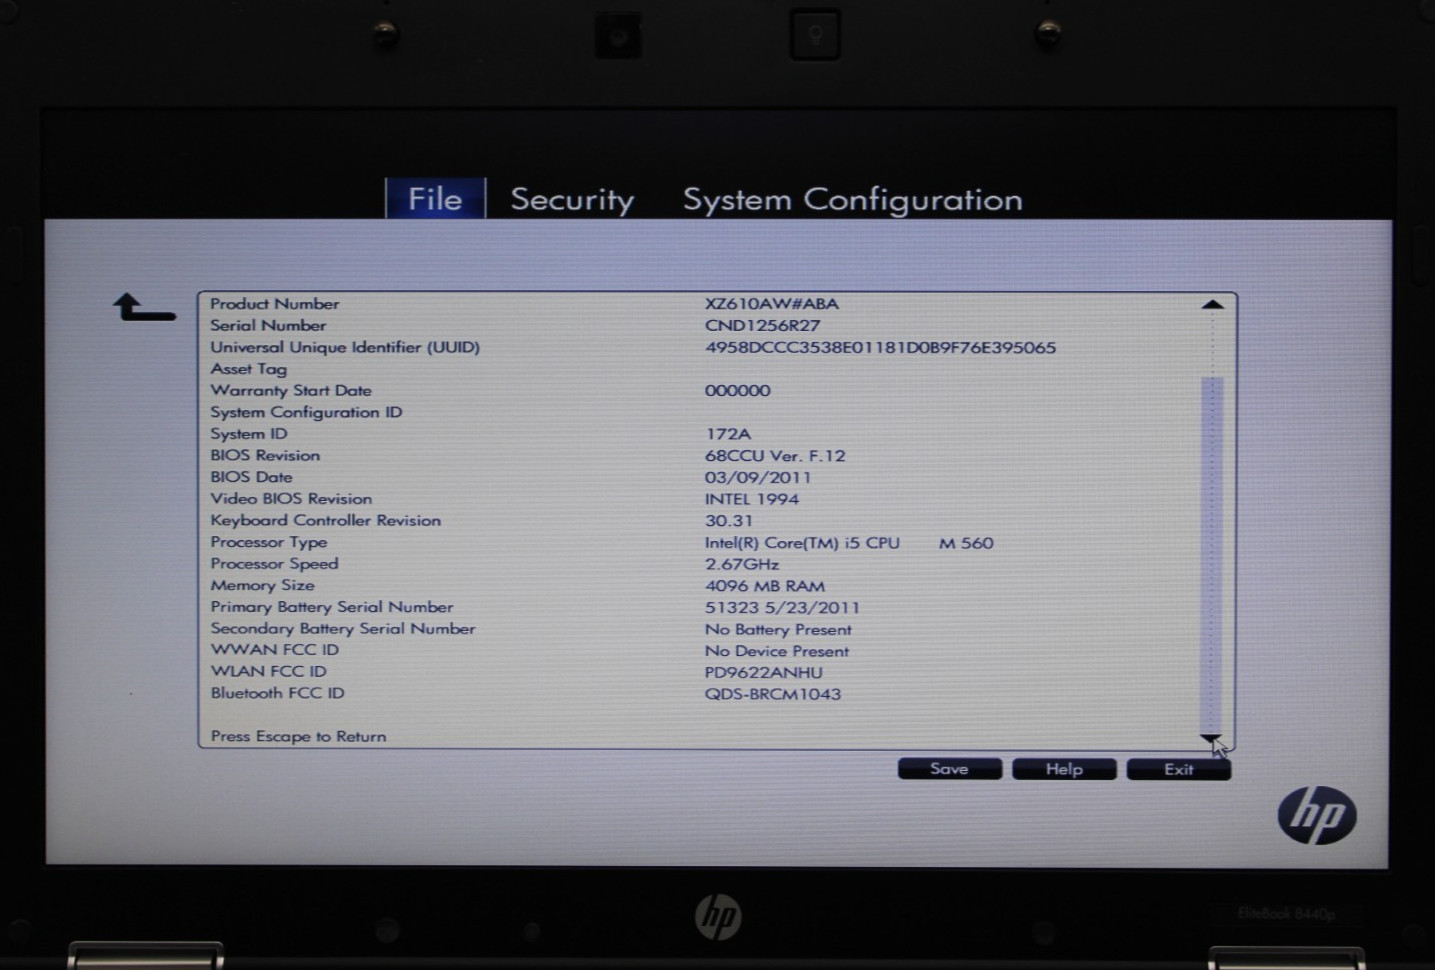Open the File tab
Image resolution: width=1435 pixels, height=970 pixels.
[x=435, y=199]
